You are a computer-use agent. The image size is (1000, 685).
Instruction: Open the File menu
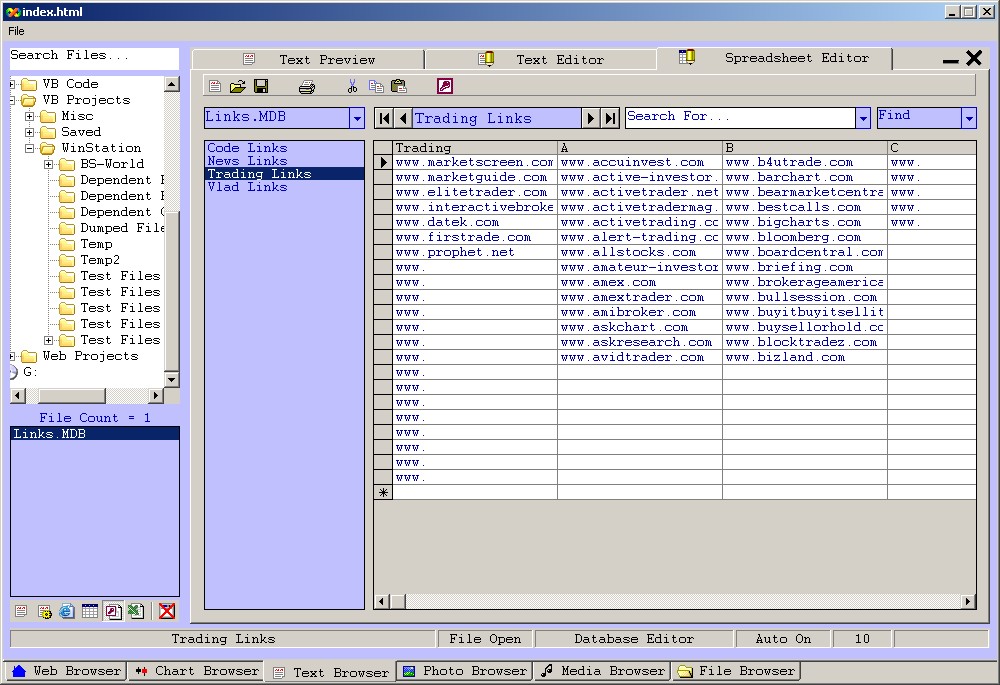(x=16, y=31)
